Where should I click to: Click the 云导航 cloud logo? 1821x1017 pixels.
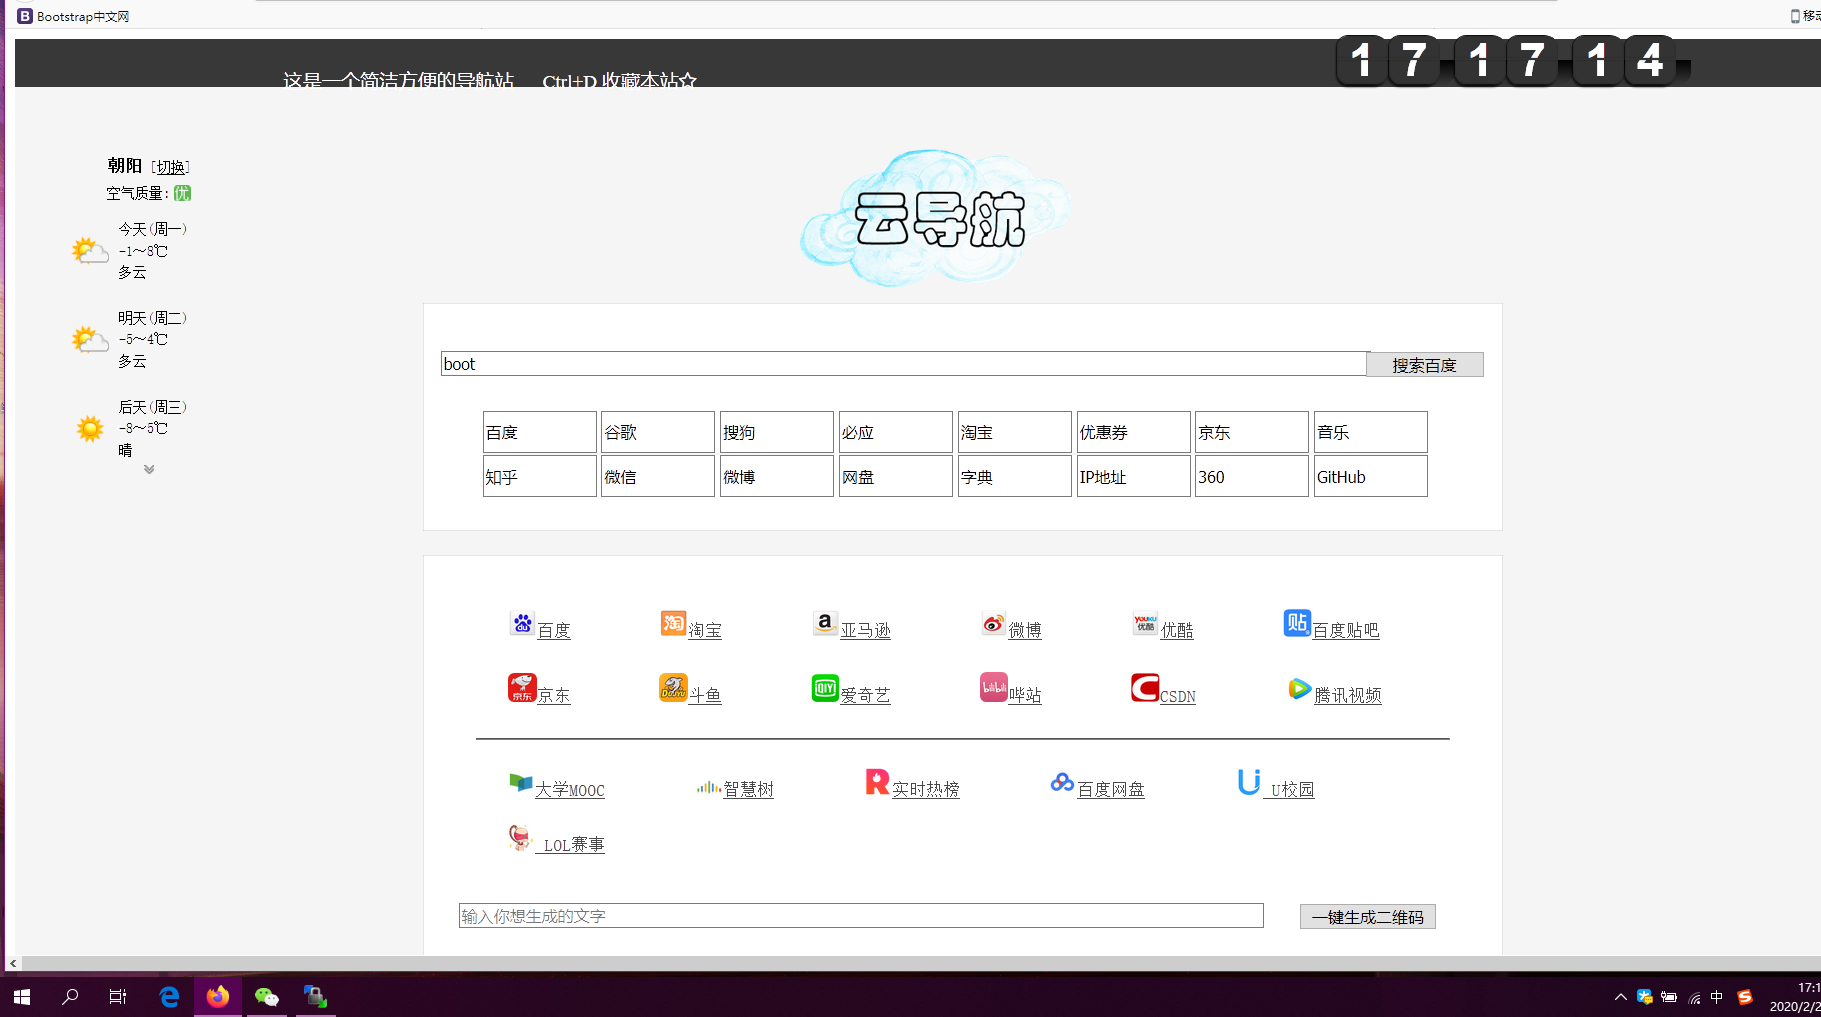click(x=937, y=218)
